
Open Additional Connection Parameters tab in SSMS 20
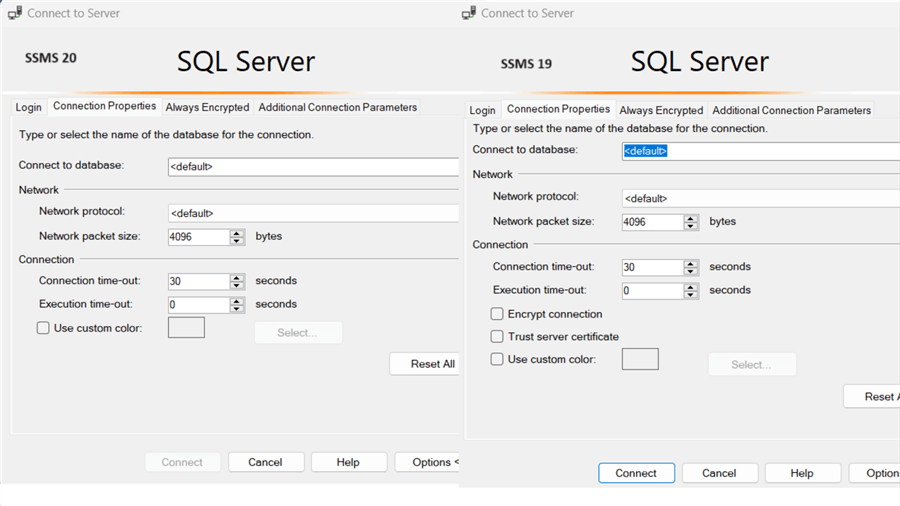tap(337, 108)
